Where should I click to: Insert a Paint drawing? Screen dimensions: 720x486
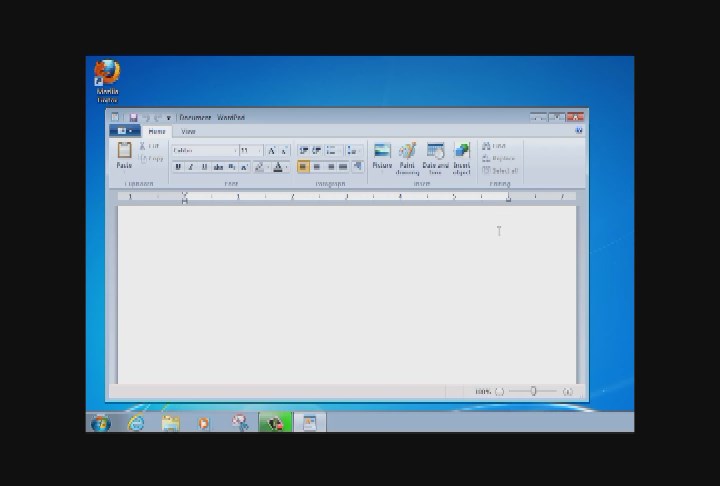407,154
